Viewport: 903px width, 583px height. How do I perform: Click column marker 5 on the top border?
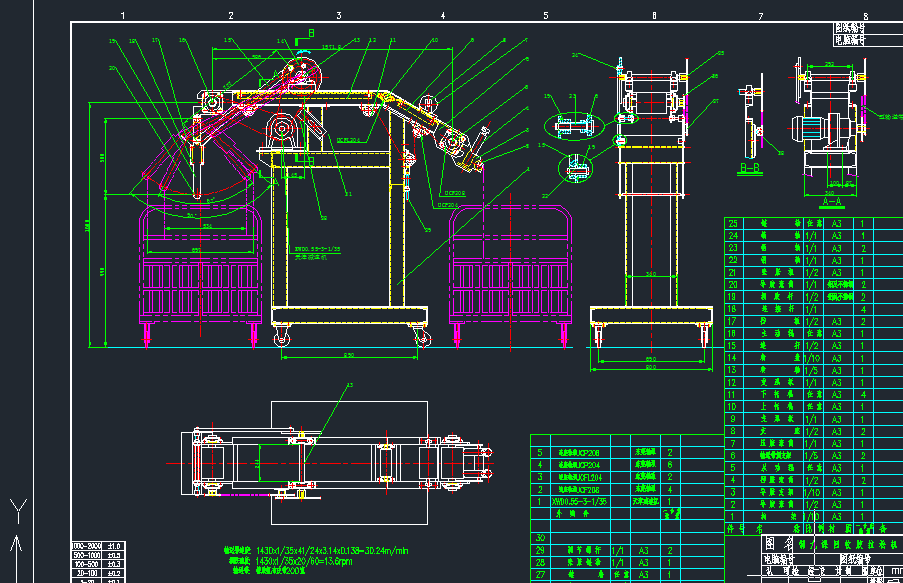click(x=546, y=16)
